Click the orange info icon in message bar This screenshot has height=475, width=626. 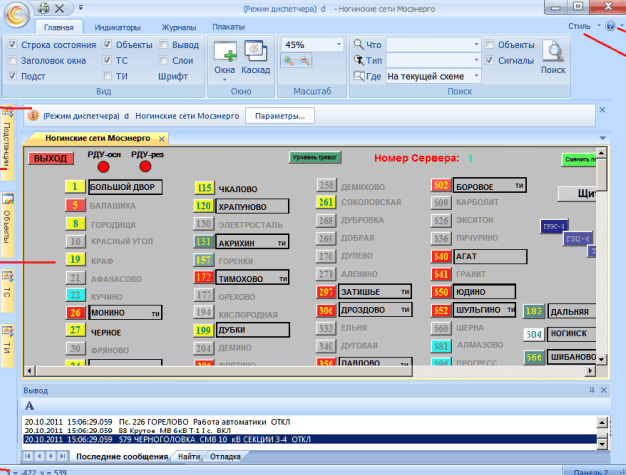pyautogui.click(x=31, y=116)
